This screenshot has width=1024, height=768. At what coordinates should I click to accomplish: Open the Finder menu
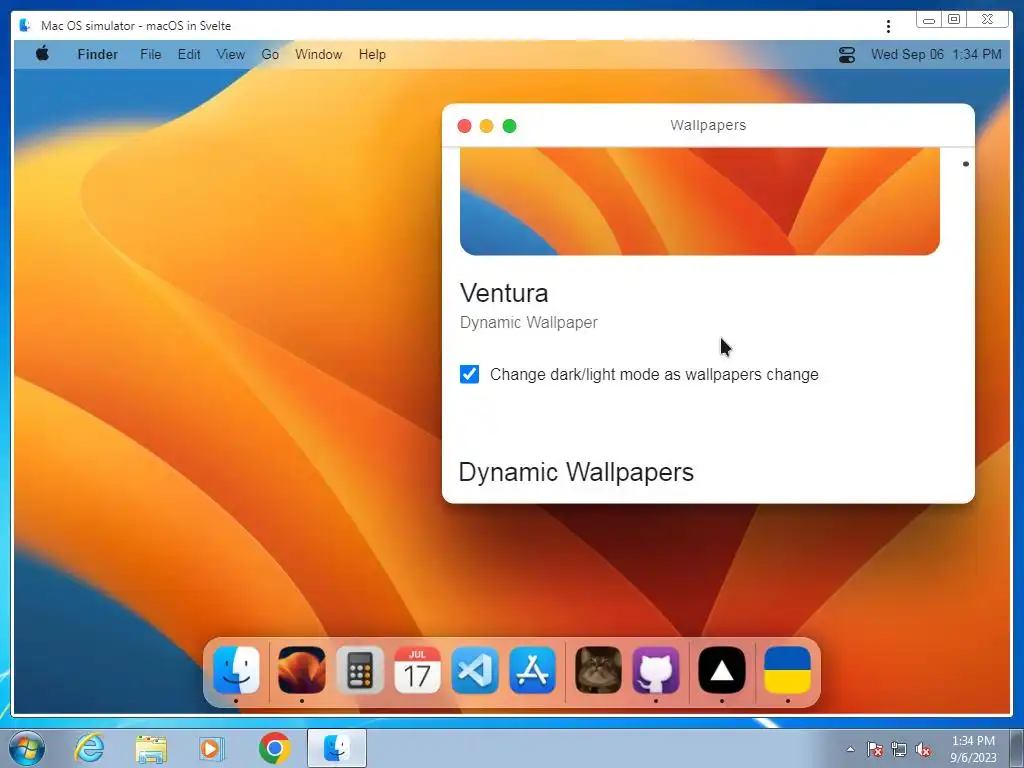pyautogui.click(x=97, y=54)
